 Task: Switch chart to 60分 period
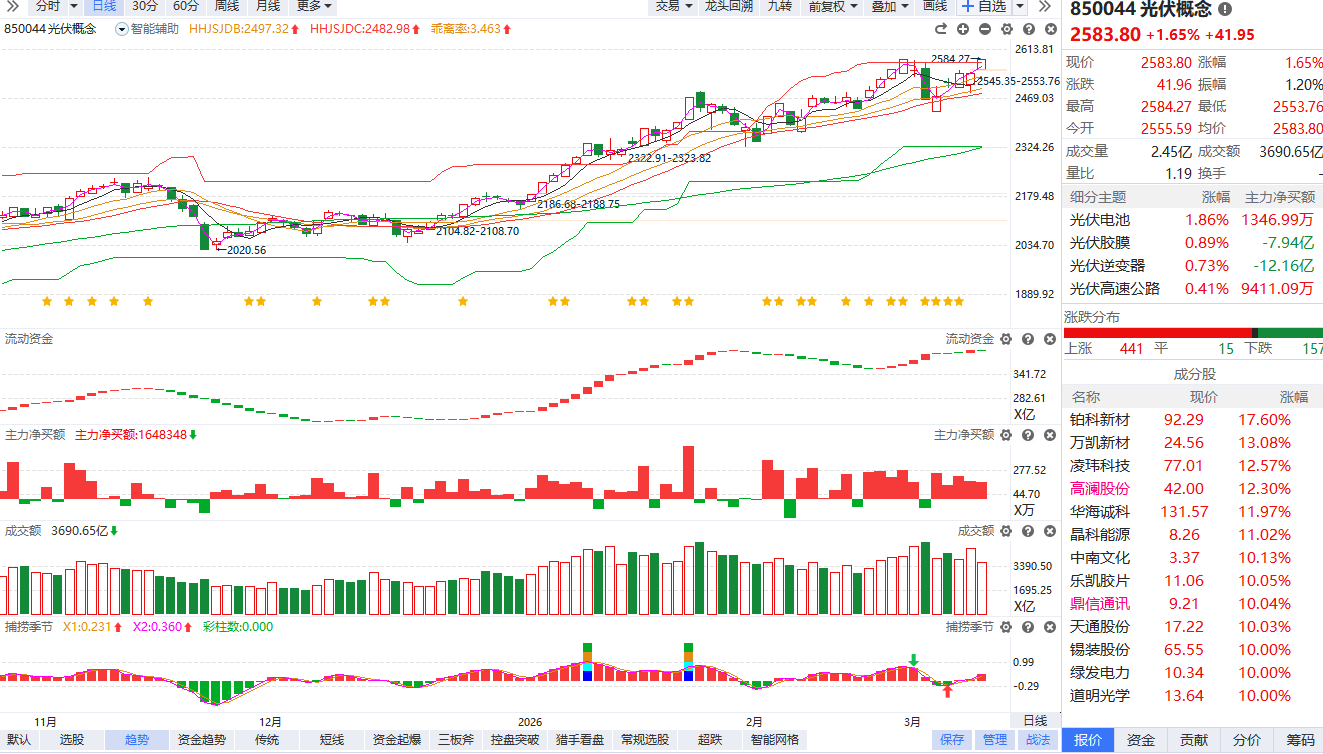[186, 6]
